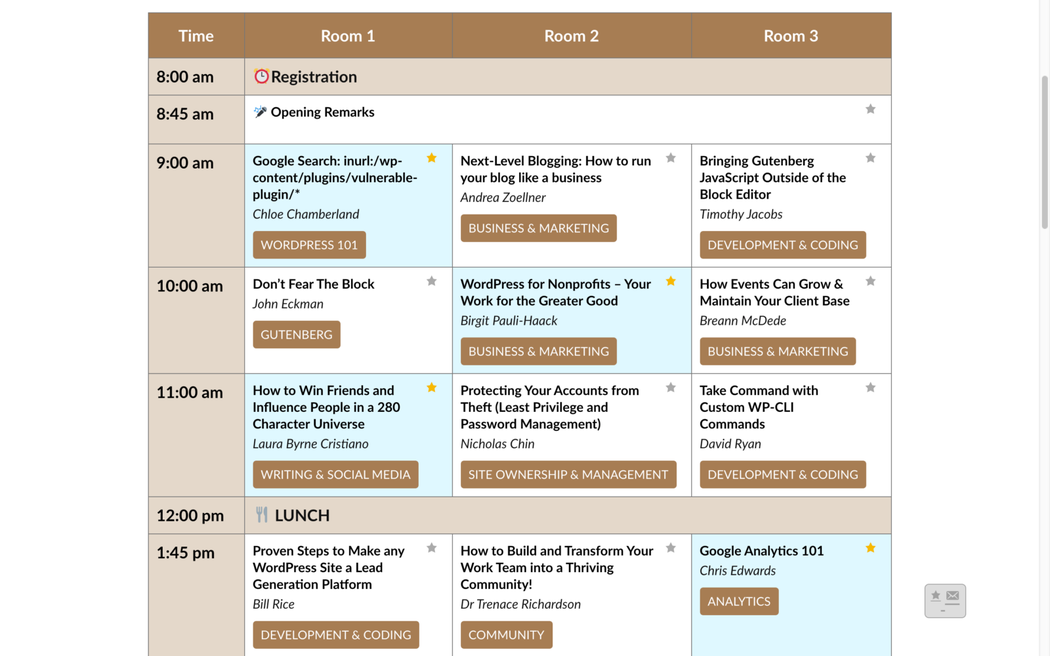Click the registration clock icon

[x=261, y=76]
